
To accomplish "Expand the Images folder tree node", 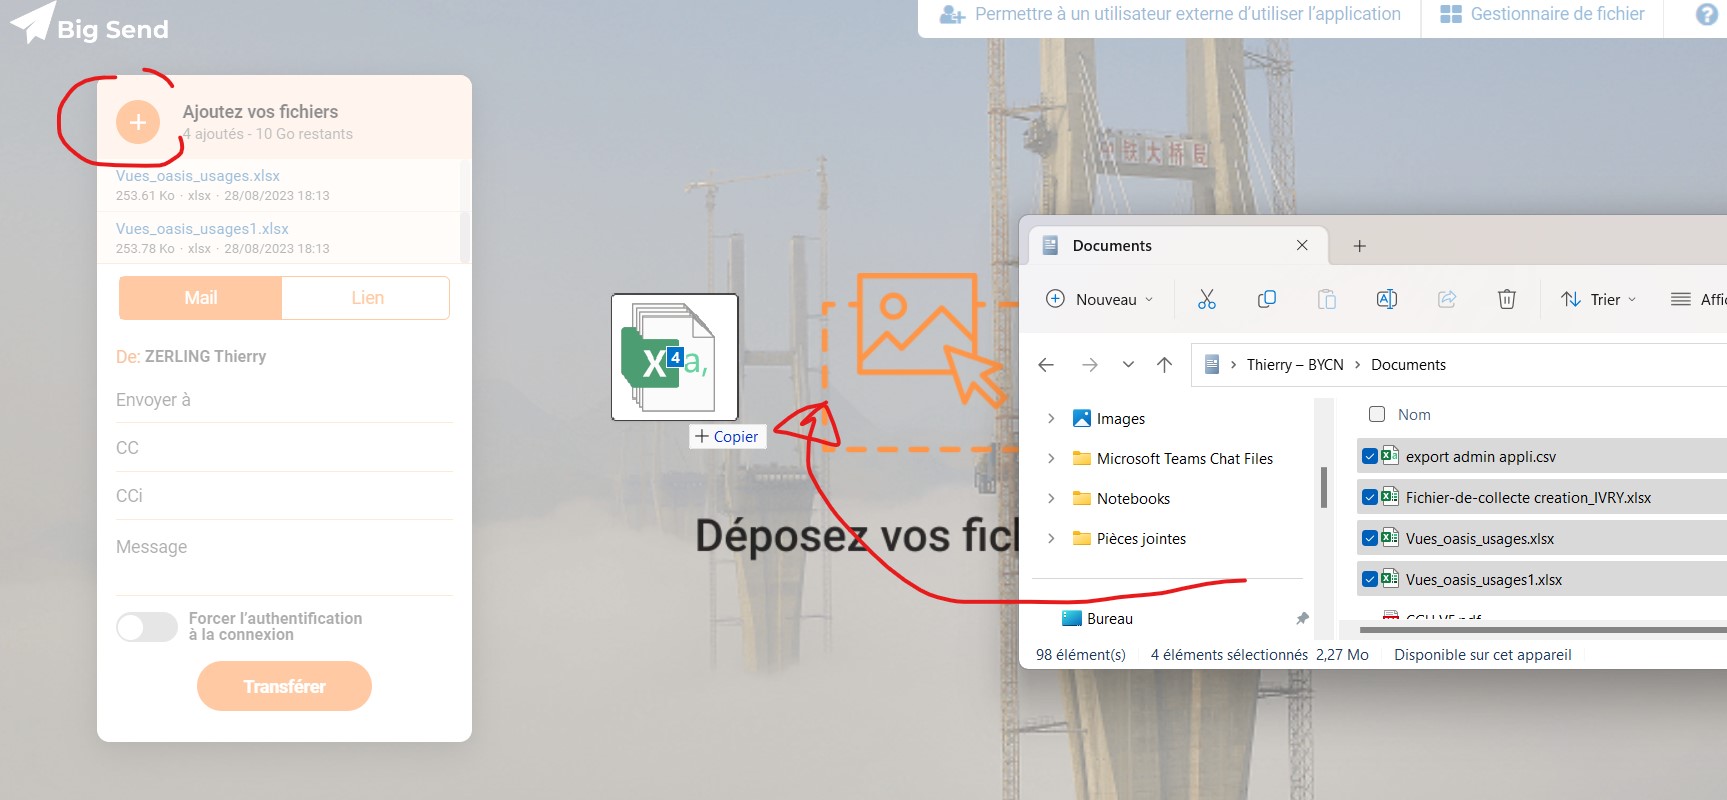I will pos(1051,419).
